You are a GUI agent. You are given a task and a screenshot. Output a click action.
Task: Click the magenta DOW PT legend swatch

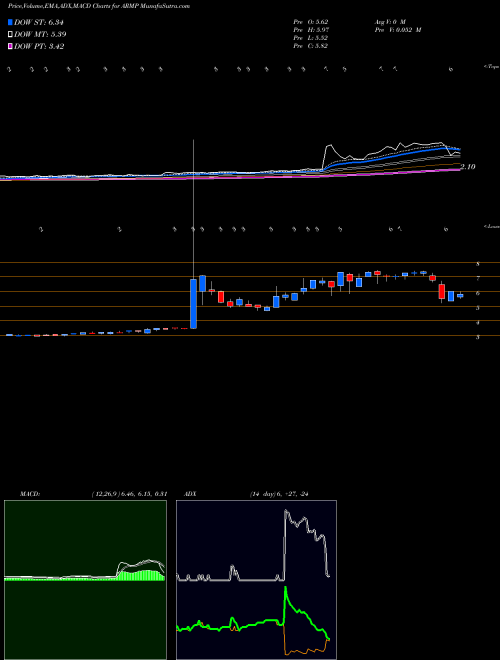click(x=11, y=46)
